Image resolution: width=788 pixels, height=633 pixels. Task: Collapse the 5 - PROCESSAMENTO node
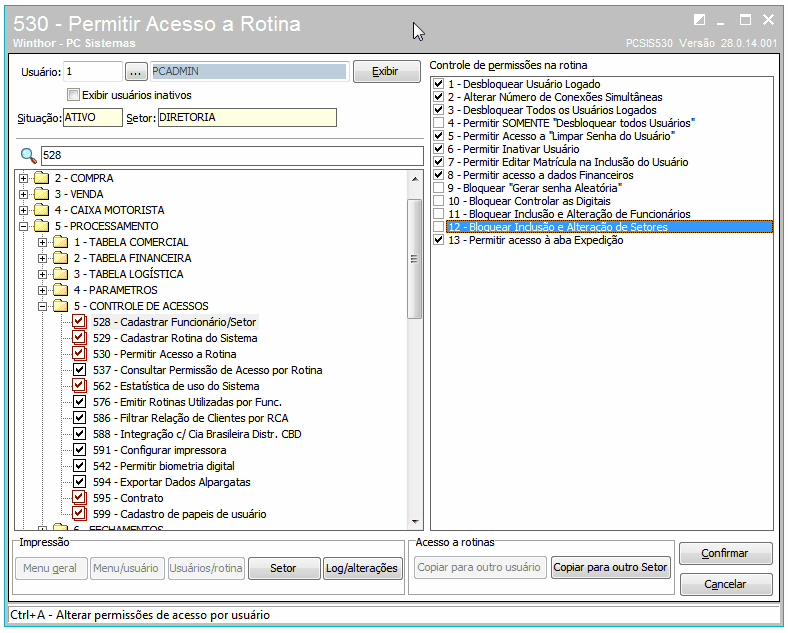(23, 227)
